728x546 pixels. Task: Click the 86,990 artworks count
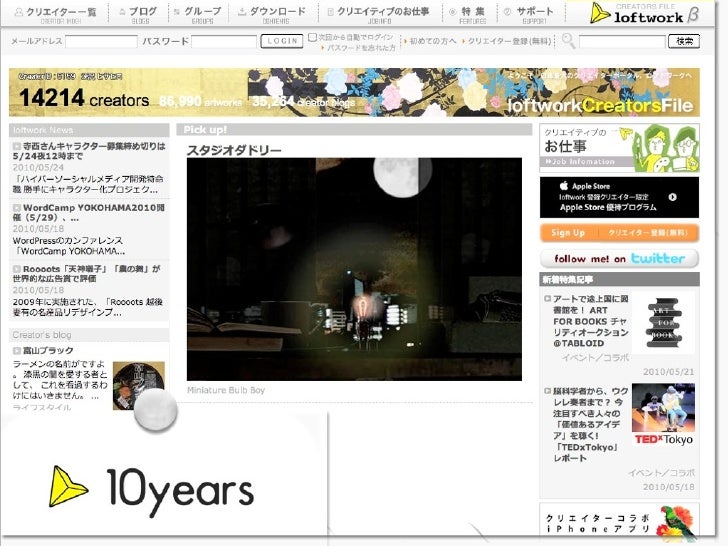[x=201, y=101]
